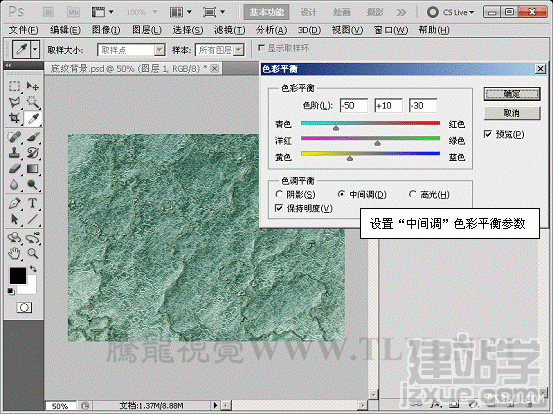Open the 滤镜(T) menu

click(x=230, y=30)
